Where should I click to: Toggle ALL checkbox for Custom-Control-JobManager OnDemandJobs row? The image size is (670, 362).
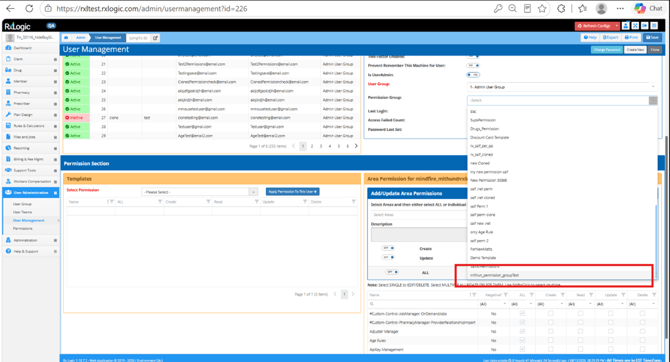[522, 313]
